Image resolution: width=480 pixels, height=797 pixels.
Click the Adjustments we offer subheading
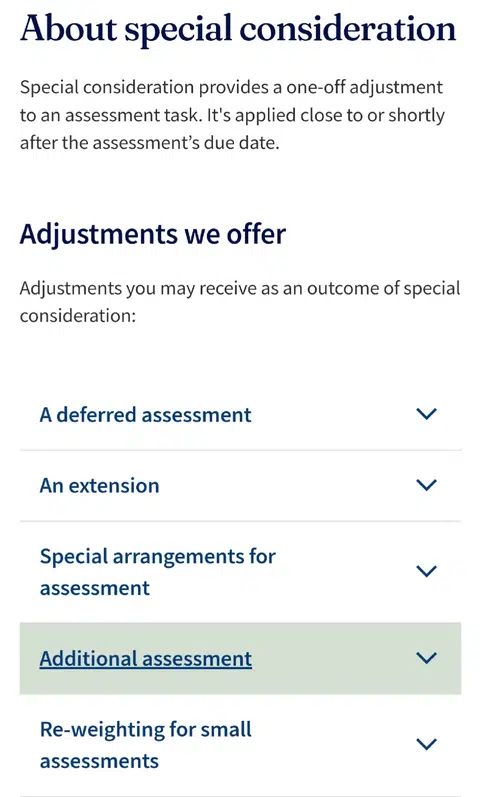click(153, 234)
